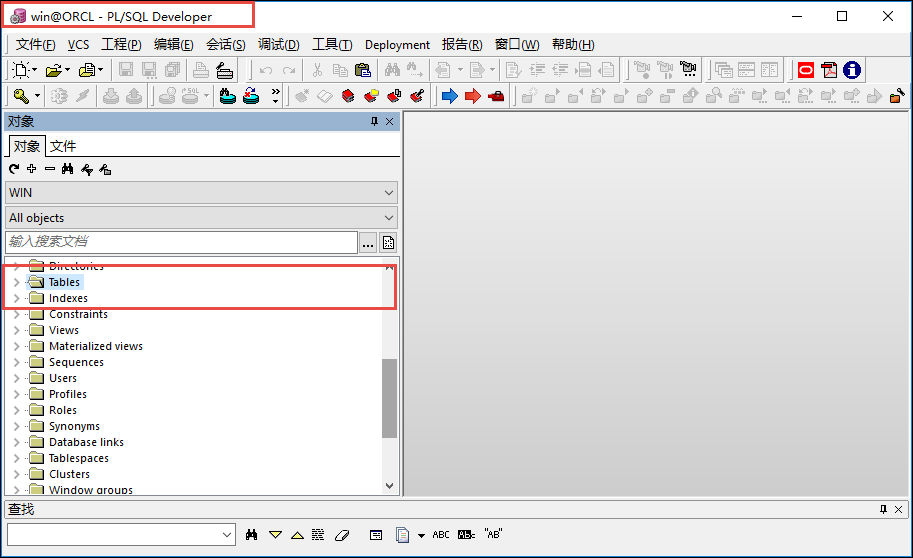This screenshot has width=913, height=558.
Task: Click the Open folder icon
Action: tap(54, 70)
